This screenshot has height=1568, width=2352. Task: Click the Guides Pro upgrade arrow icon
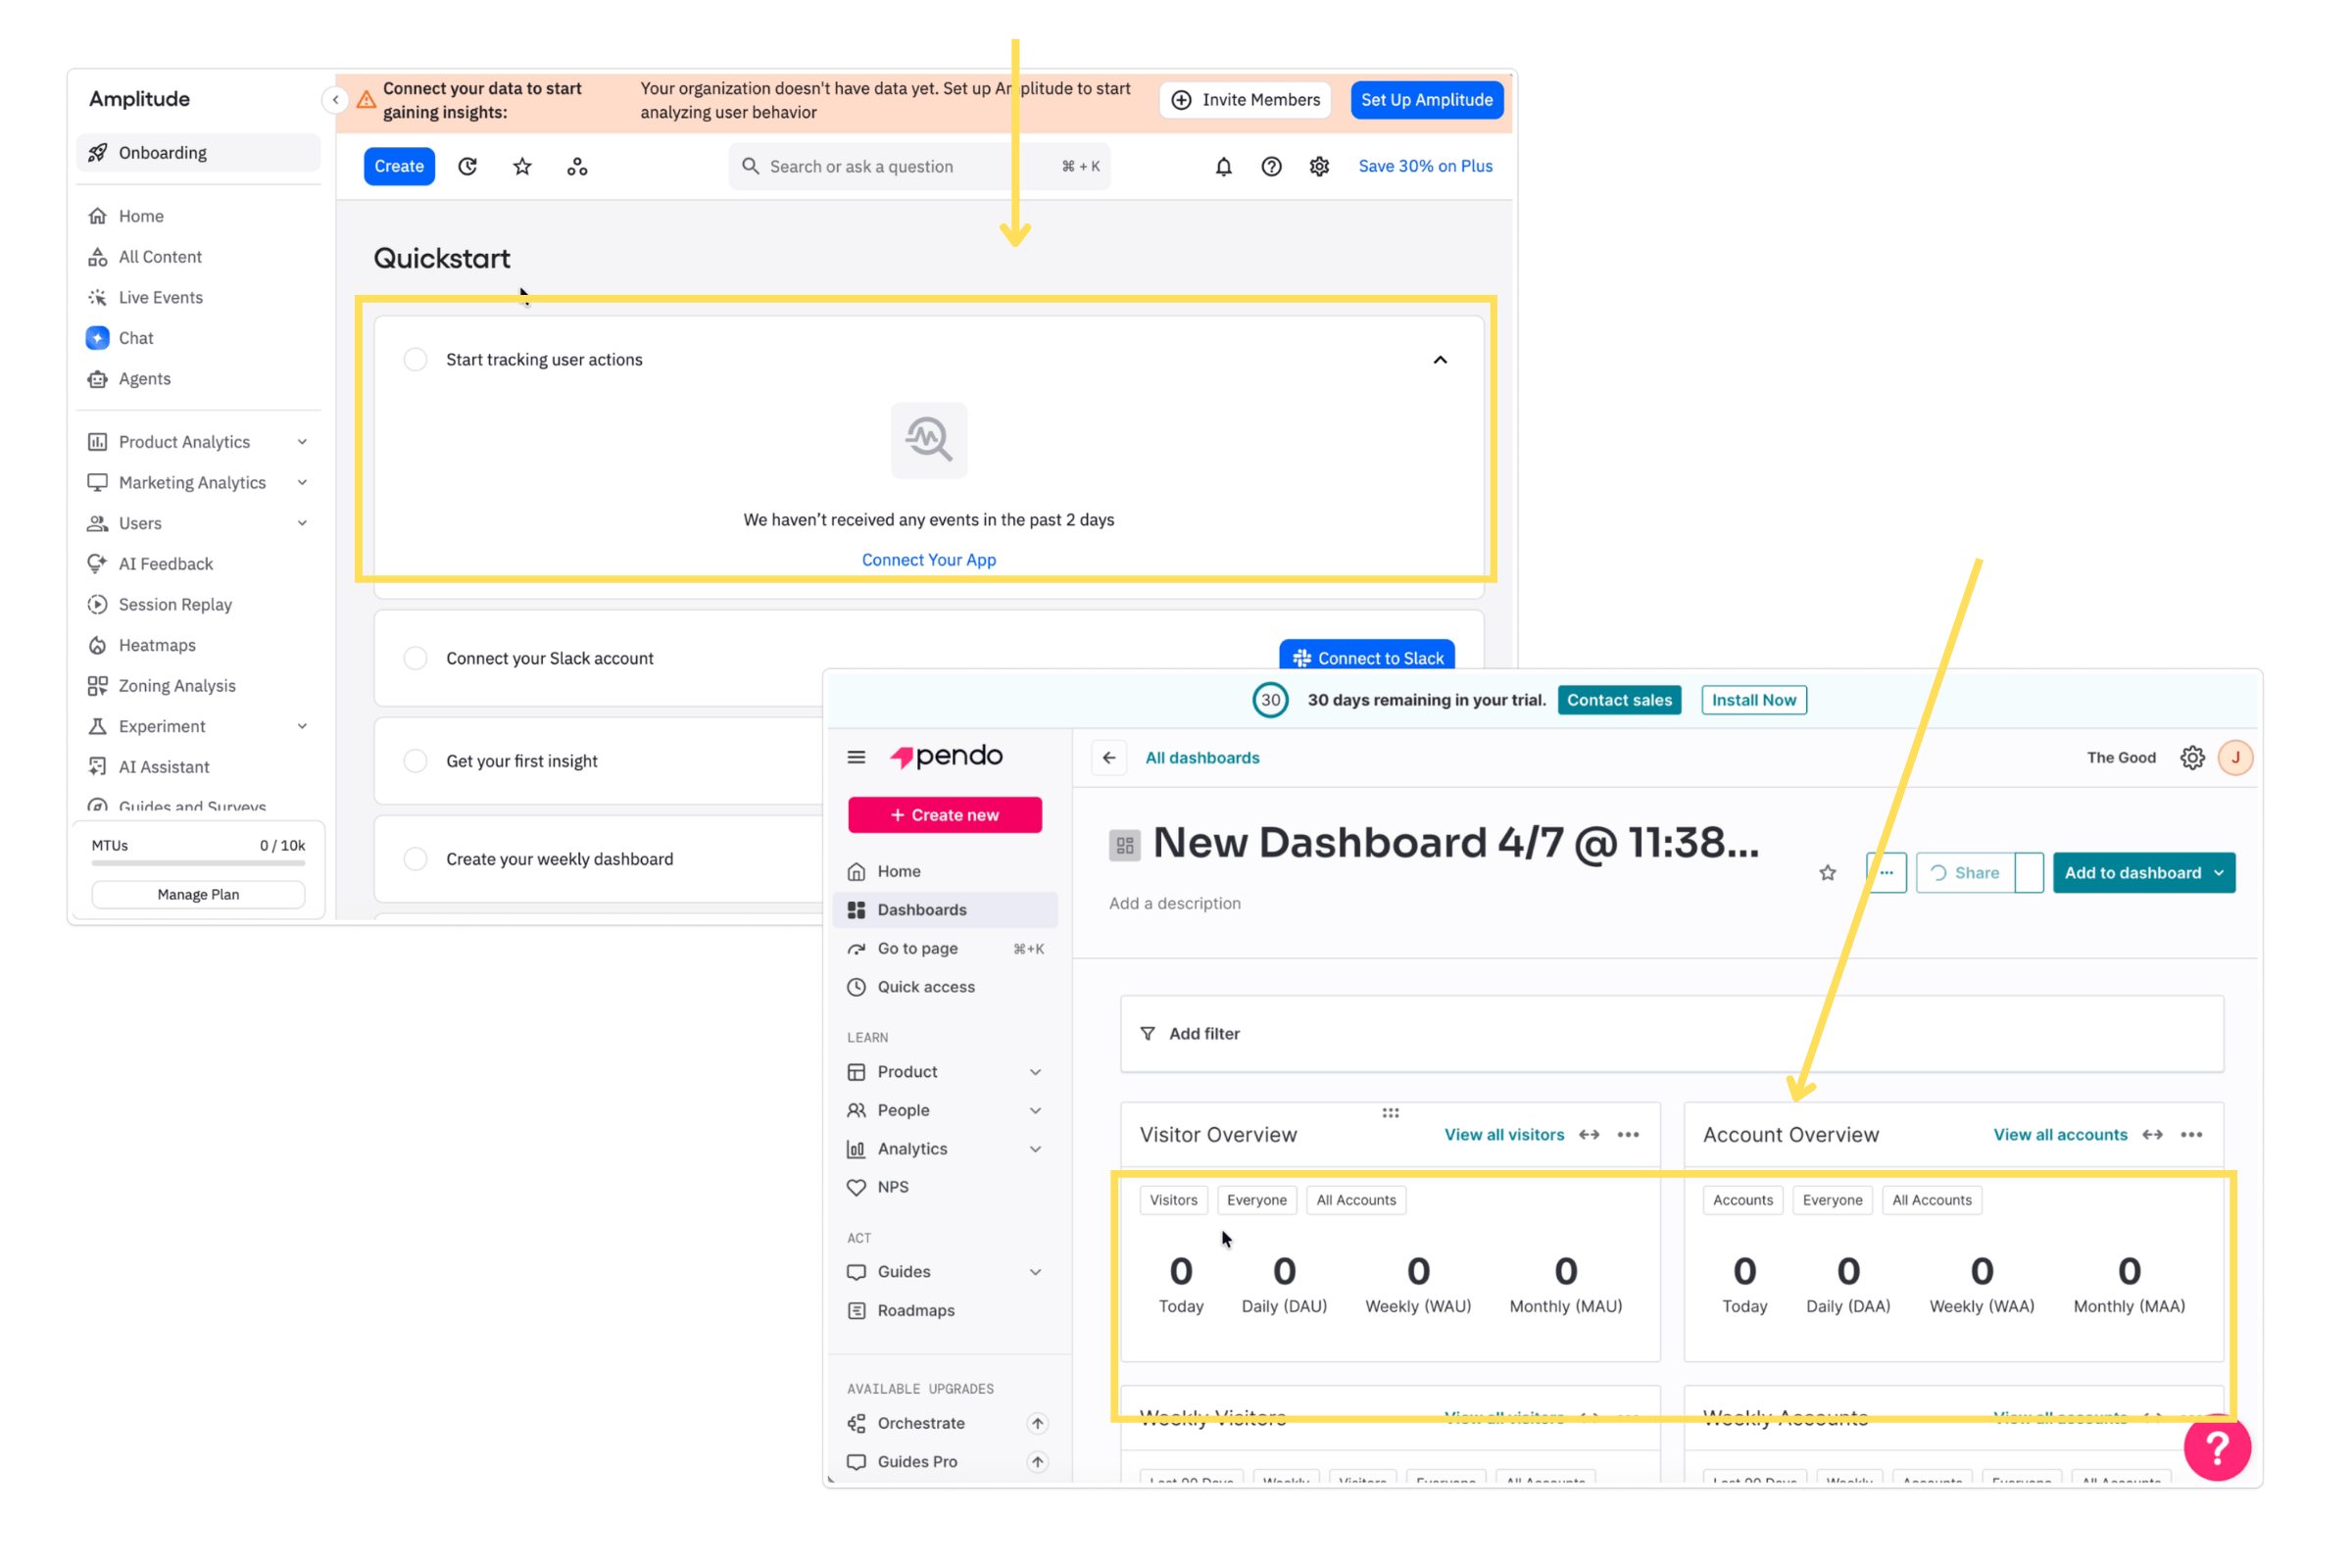(1037, 1462)
